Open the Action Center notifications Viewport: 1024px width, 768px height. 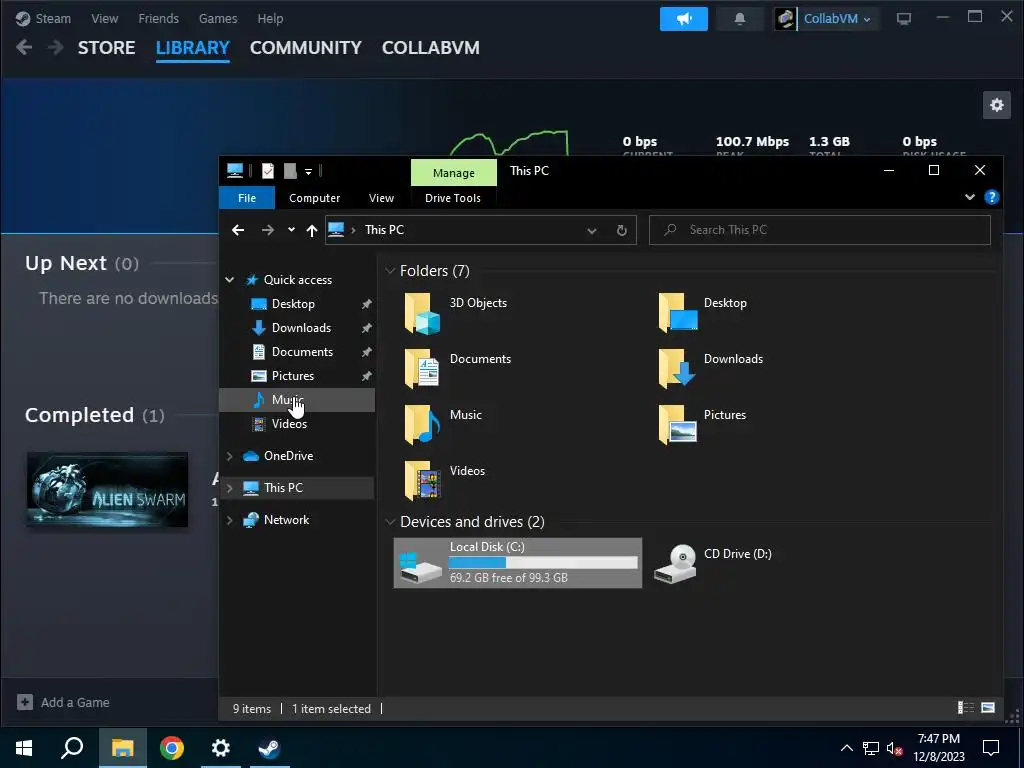pyautogui.click(x=991, y=748)
